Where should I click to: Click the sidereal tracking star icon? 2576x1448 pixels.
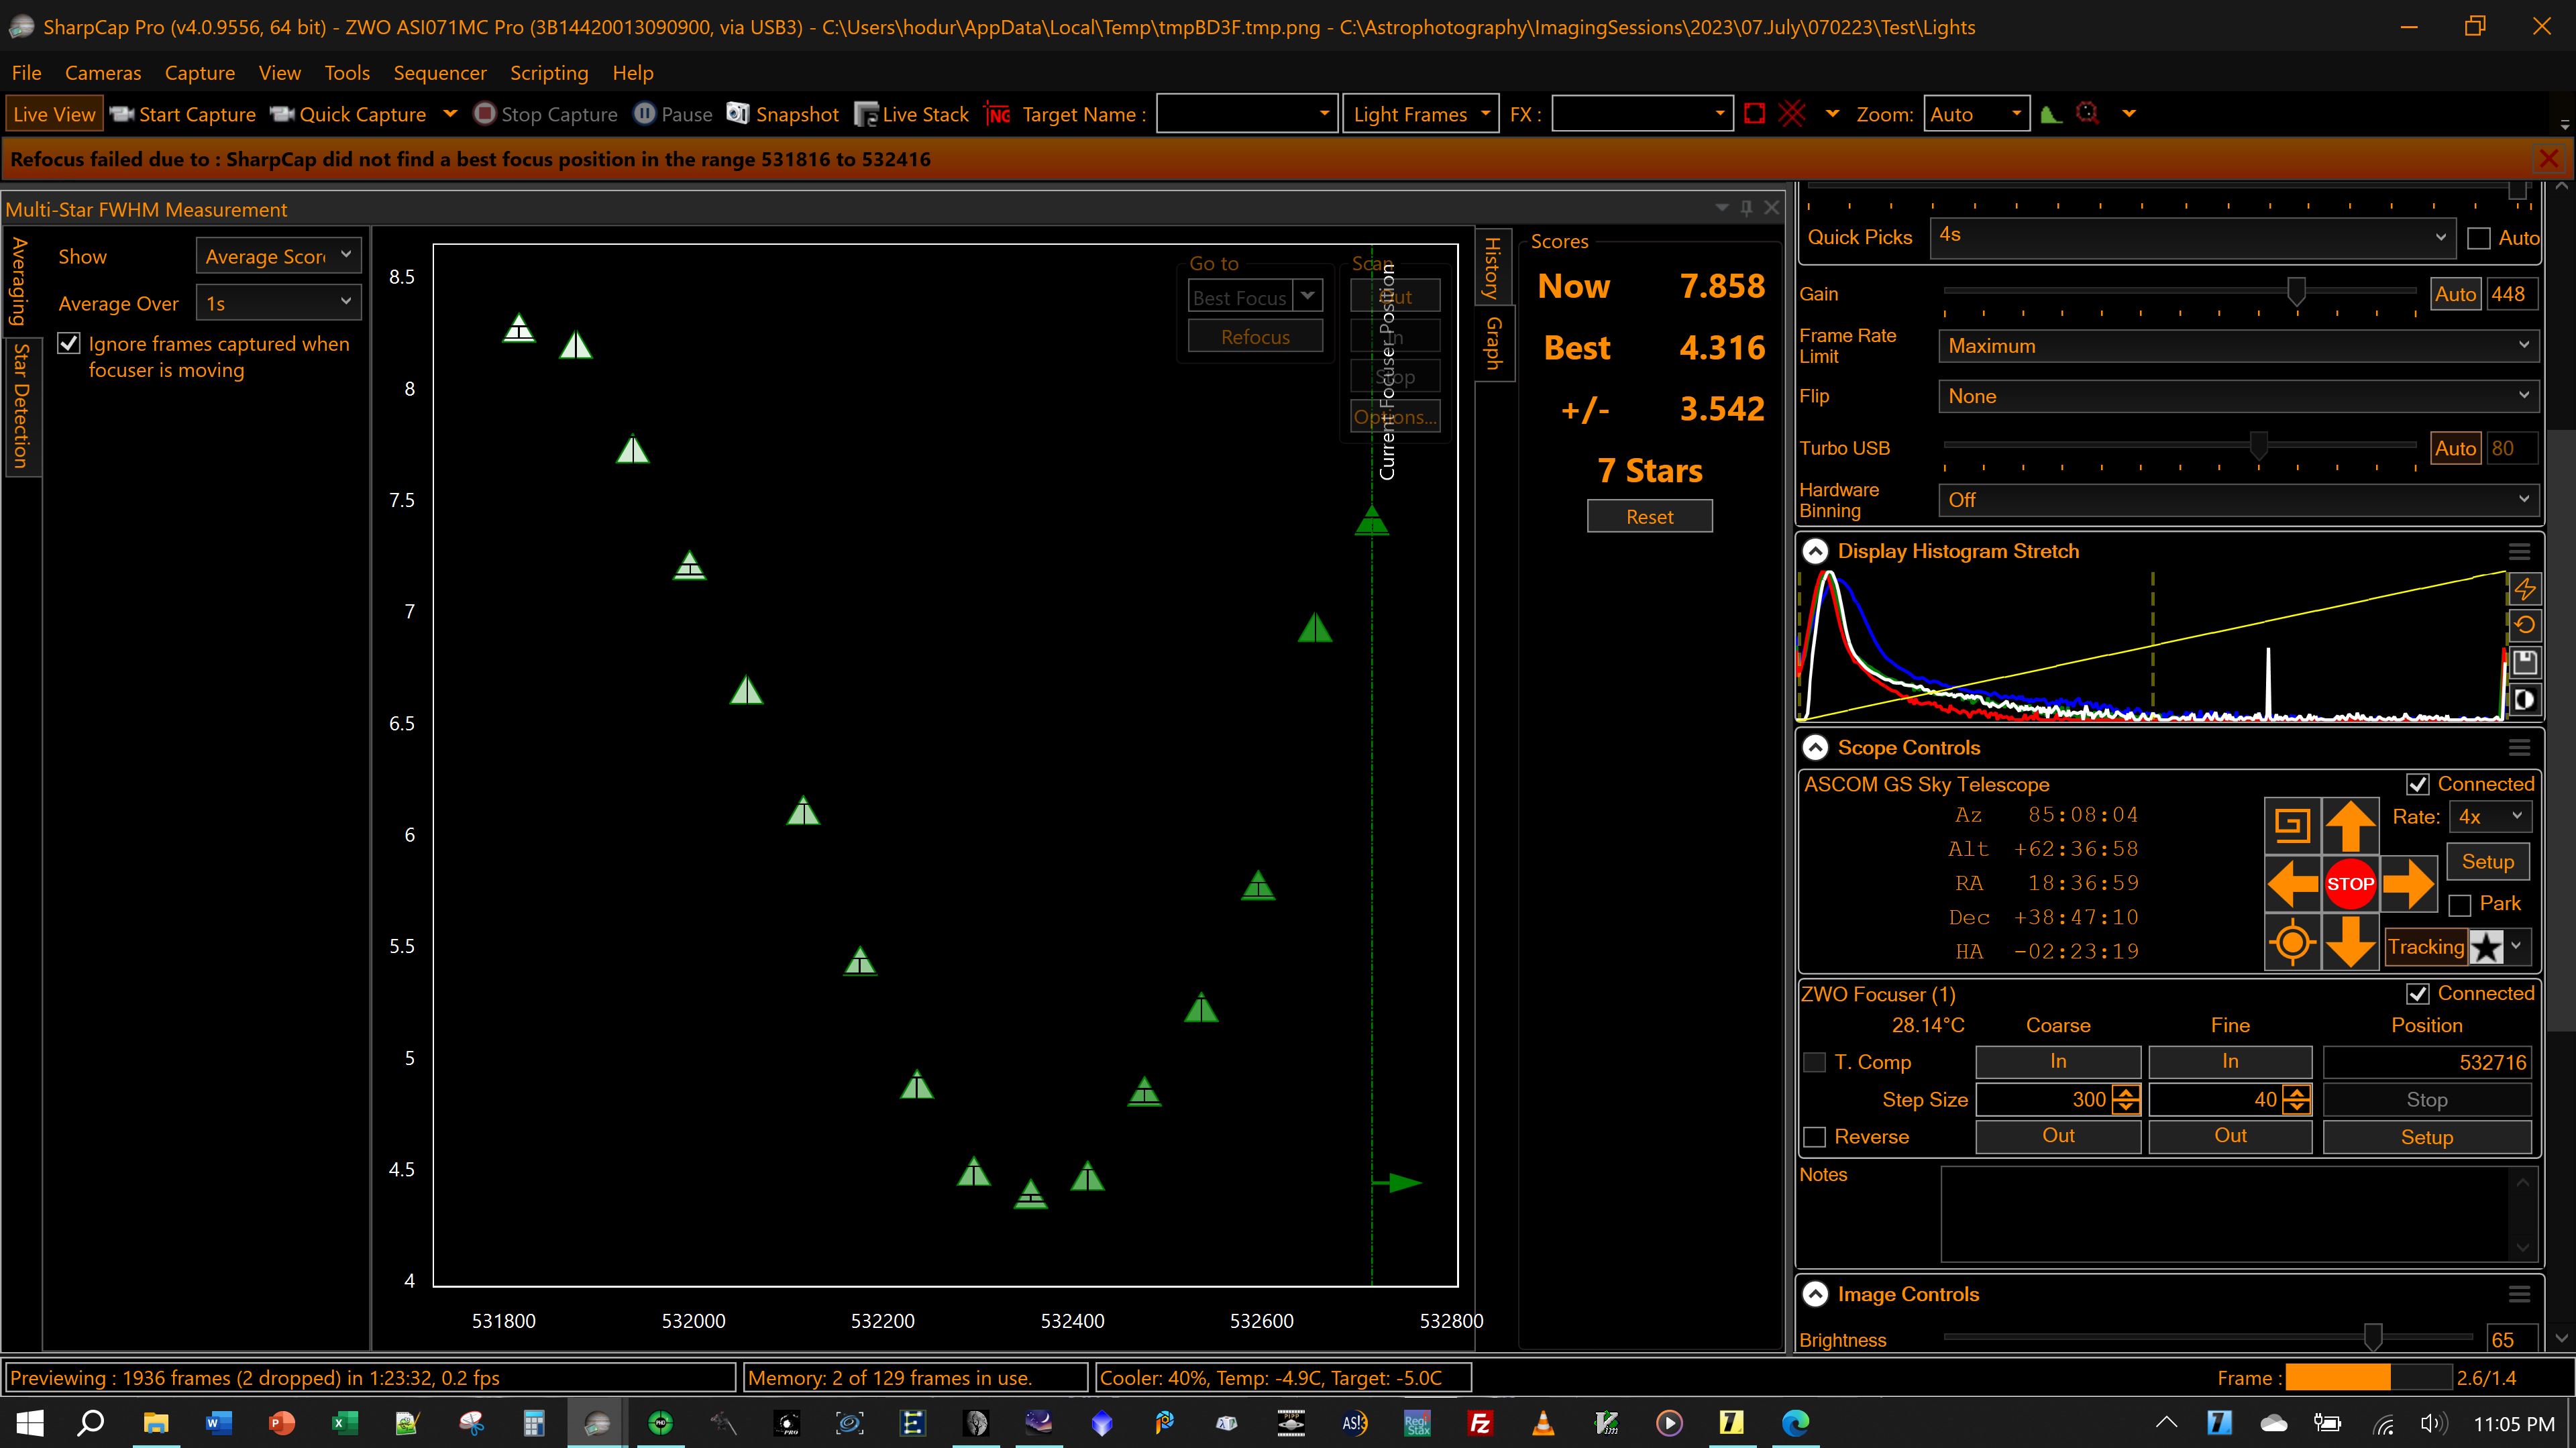click(2487, 946)
